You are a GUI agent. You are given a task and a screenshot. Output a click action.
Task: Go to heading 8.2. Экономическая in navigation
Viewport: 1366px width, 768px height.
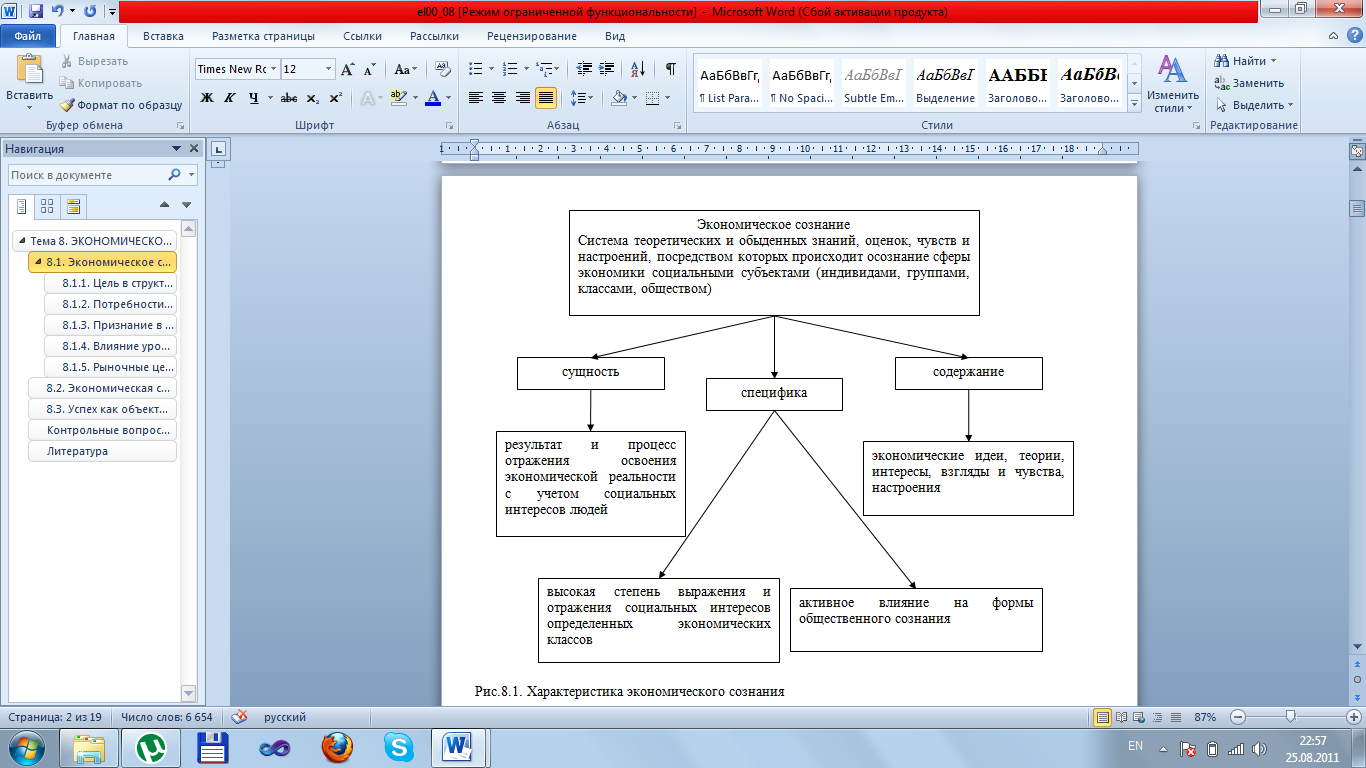point(103,388)
